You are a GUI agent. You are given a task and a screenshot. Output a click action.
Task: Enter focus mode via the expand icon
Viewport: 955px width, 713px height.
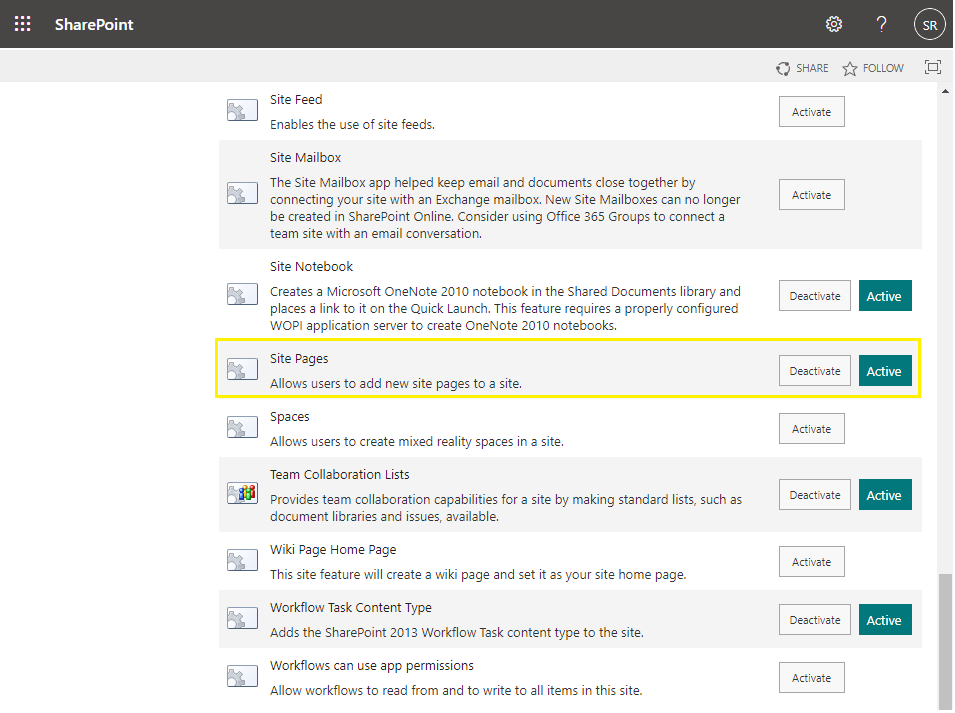click(932, 67)
